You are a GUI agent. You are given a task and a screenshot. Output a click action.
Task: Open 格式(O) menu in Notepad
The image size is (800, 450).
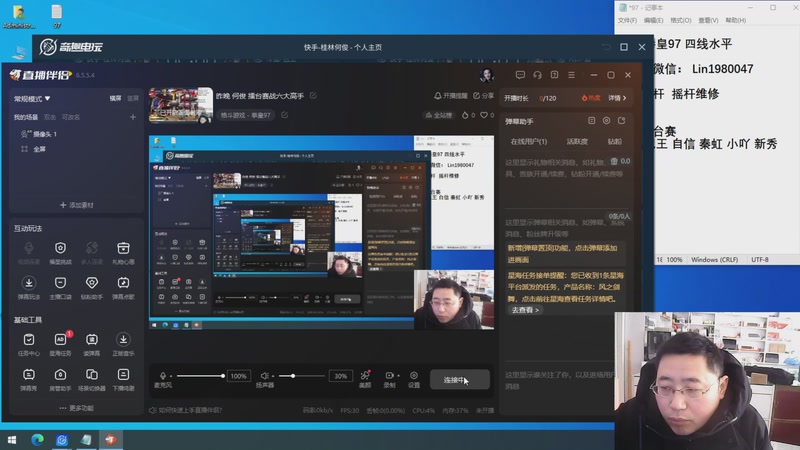click(x=681, y=20)
